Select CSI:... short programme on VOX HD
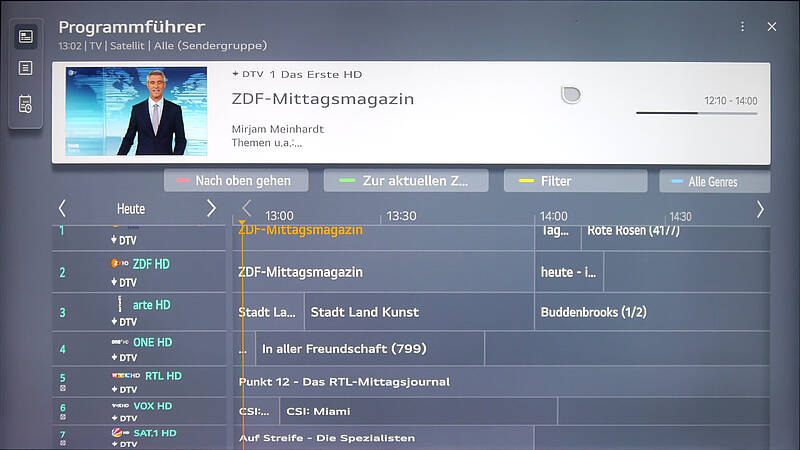This screenshot has height=450, width=800. tap(256, 411)
